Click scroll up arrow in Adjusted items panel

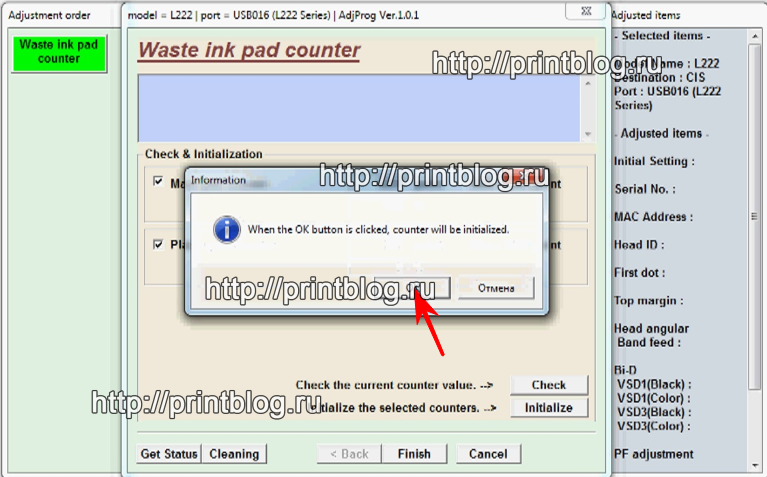[754, 37]
